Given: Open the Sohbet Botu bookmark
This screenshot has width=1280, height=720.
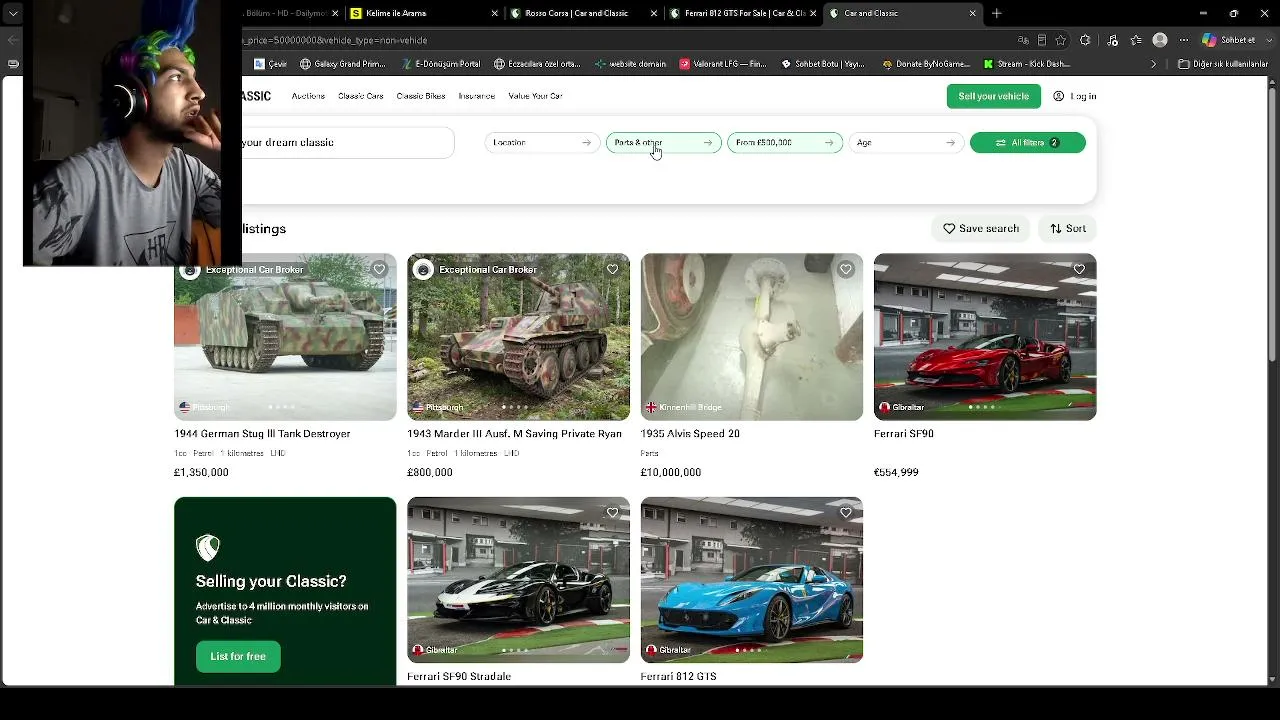Looking at the screenshot, I should click(x=822, y=64).
